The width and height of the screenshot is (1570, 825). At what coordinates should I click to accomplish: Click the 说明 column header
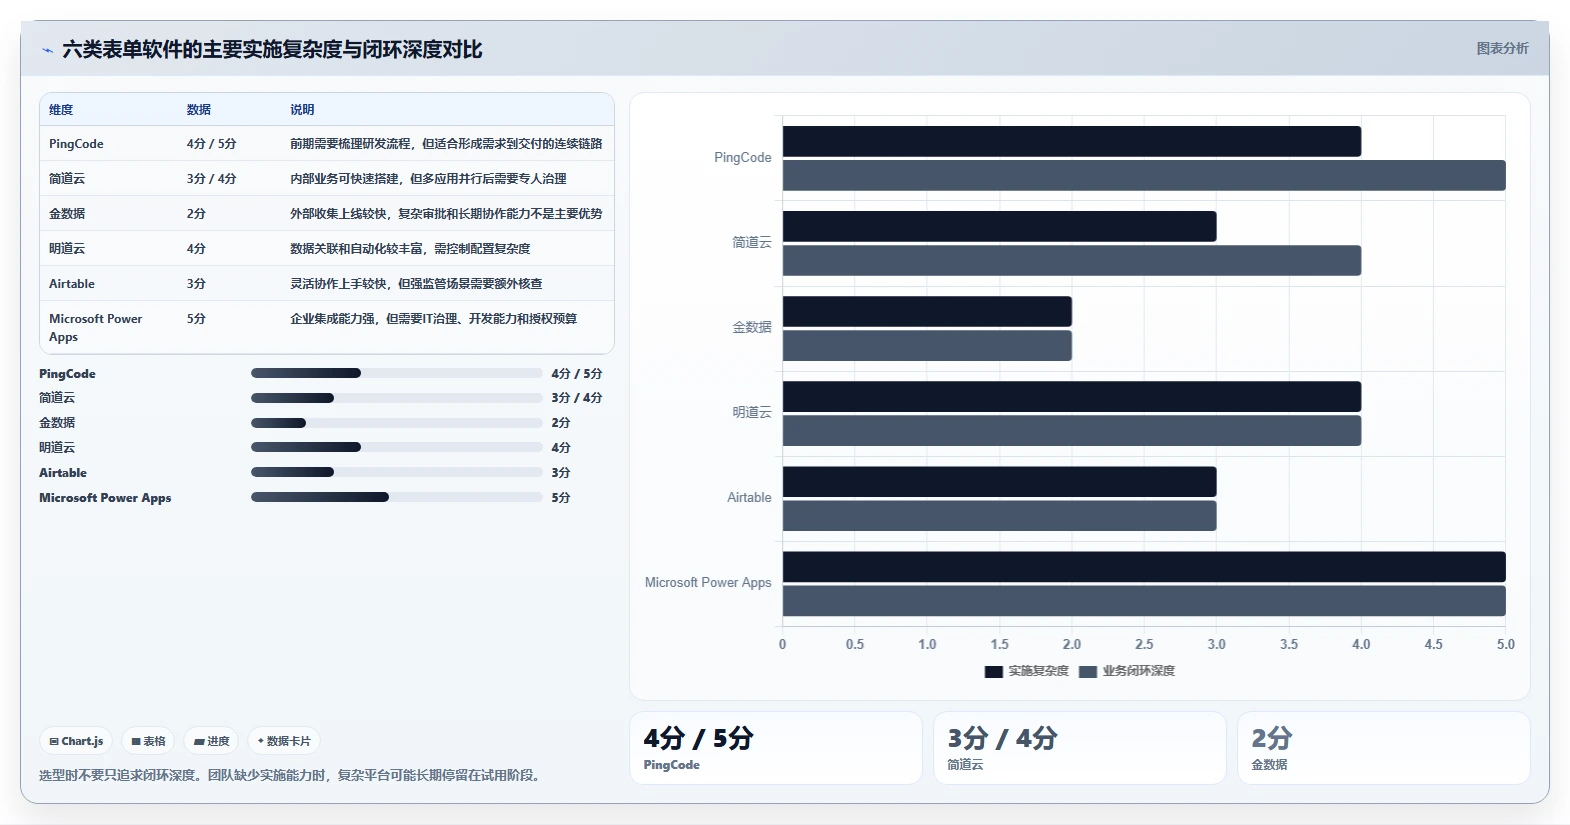[302, 110]
